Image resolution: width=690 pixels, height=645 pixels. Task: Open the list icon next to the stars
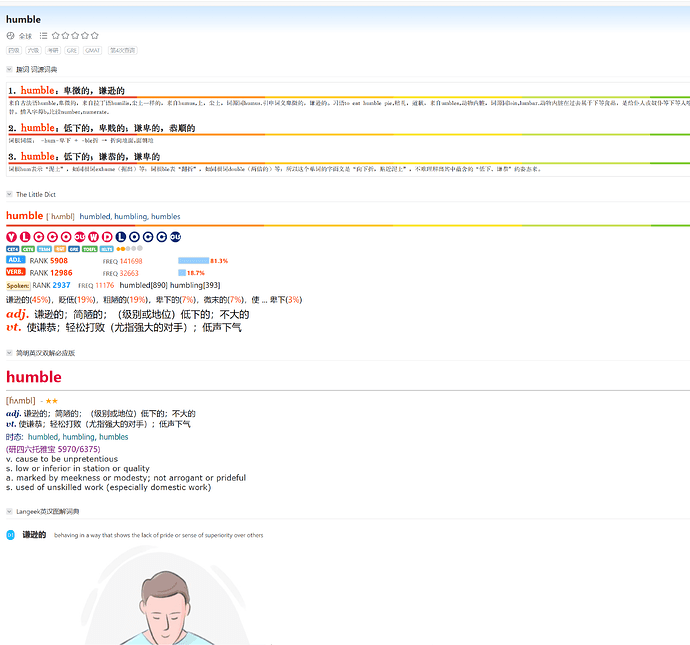[x=43, y=36]
